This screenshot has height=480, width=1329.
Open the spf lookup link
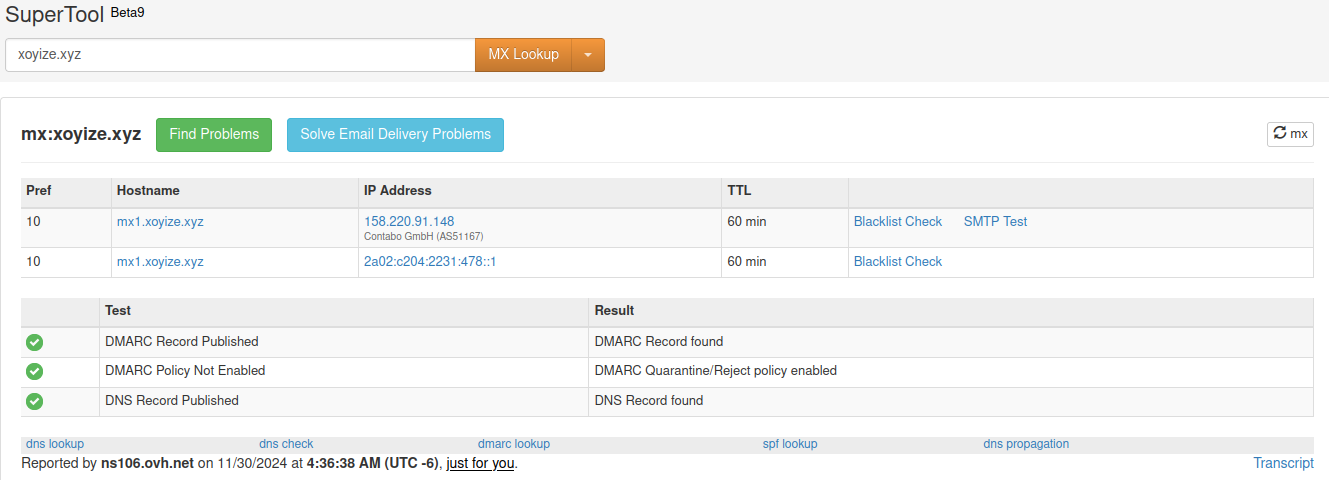[789, 444]
